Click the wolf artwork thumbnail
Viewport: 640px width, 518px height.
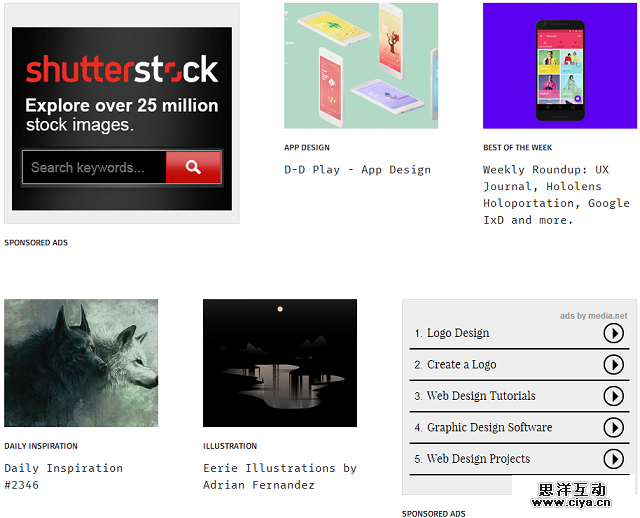[81, 363]
